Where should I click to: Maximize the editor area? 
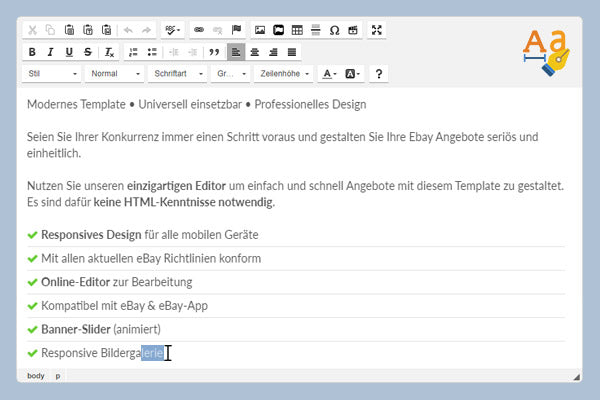click(377, 30)
